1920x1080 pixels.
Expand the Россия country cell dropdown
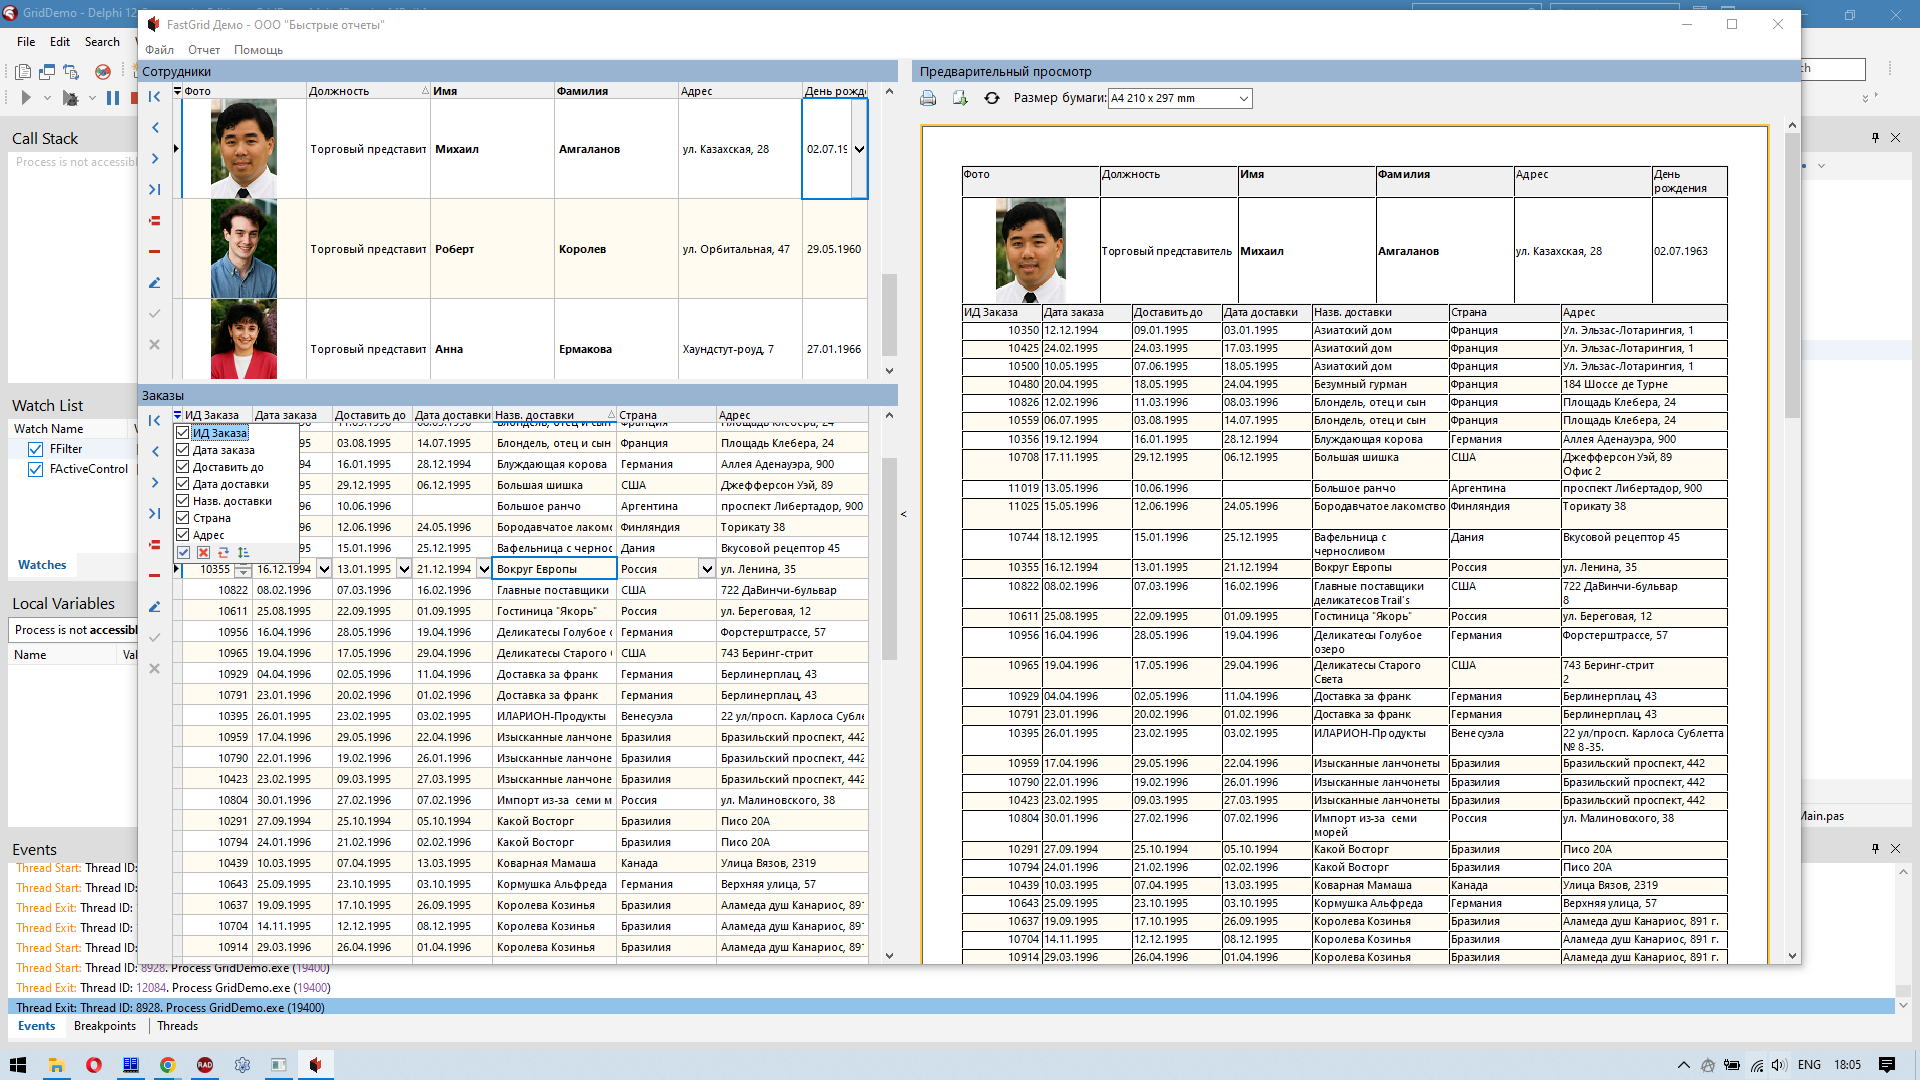(707, 569)
